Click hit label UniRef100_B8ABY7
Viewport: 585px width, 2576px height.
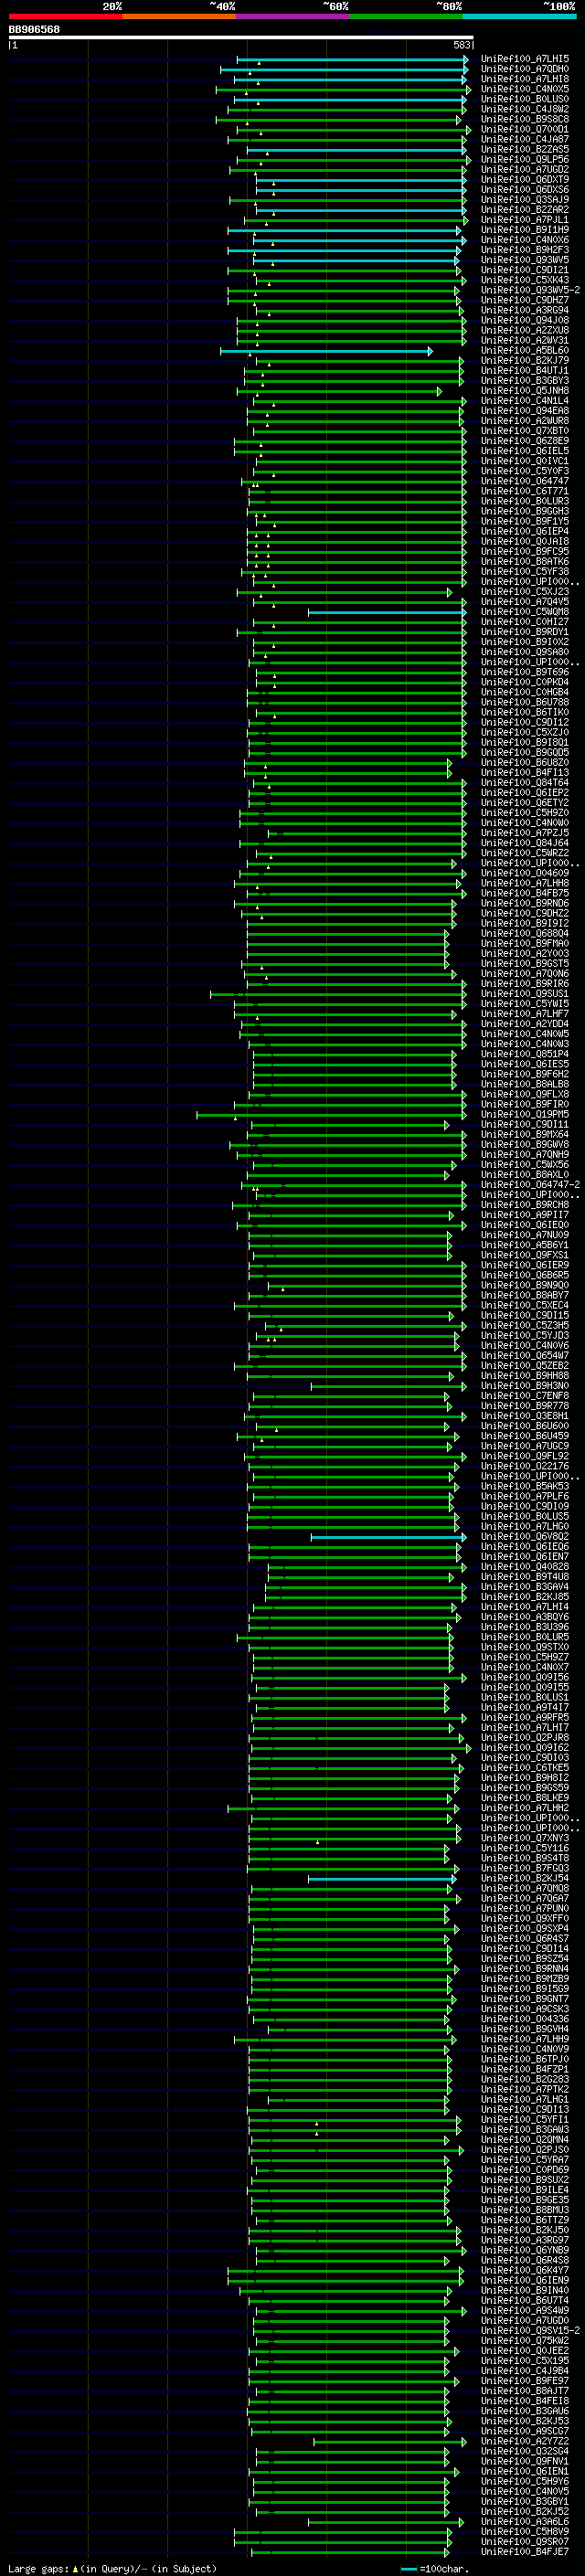(x=525, y=1295)
